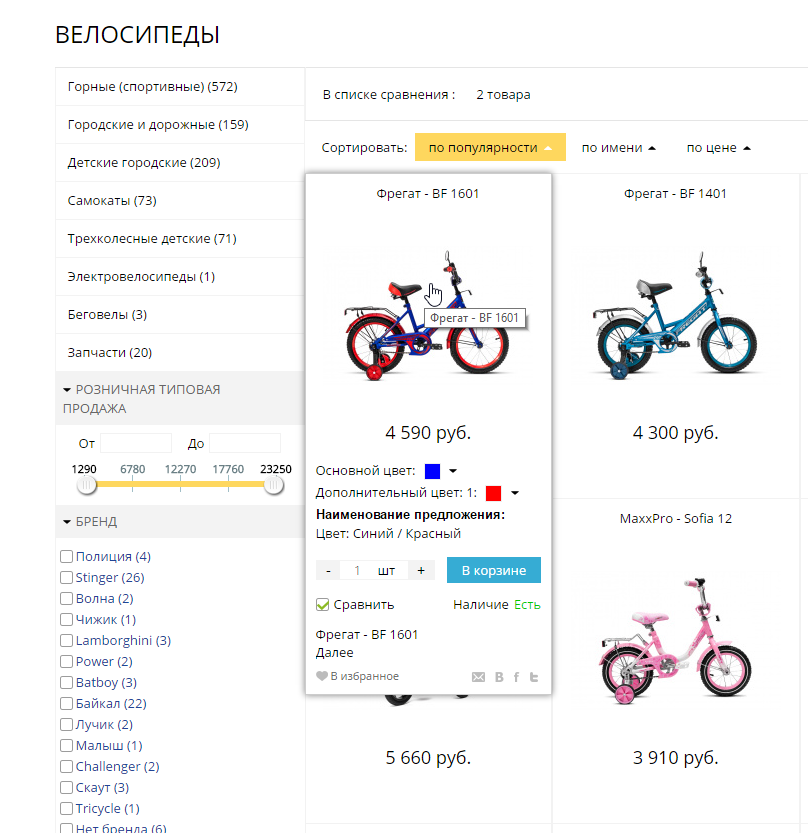Open Электровелосипеды category
The width and height of the screenshot is (808, 833).
coord(141,277)
